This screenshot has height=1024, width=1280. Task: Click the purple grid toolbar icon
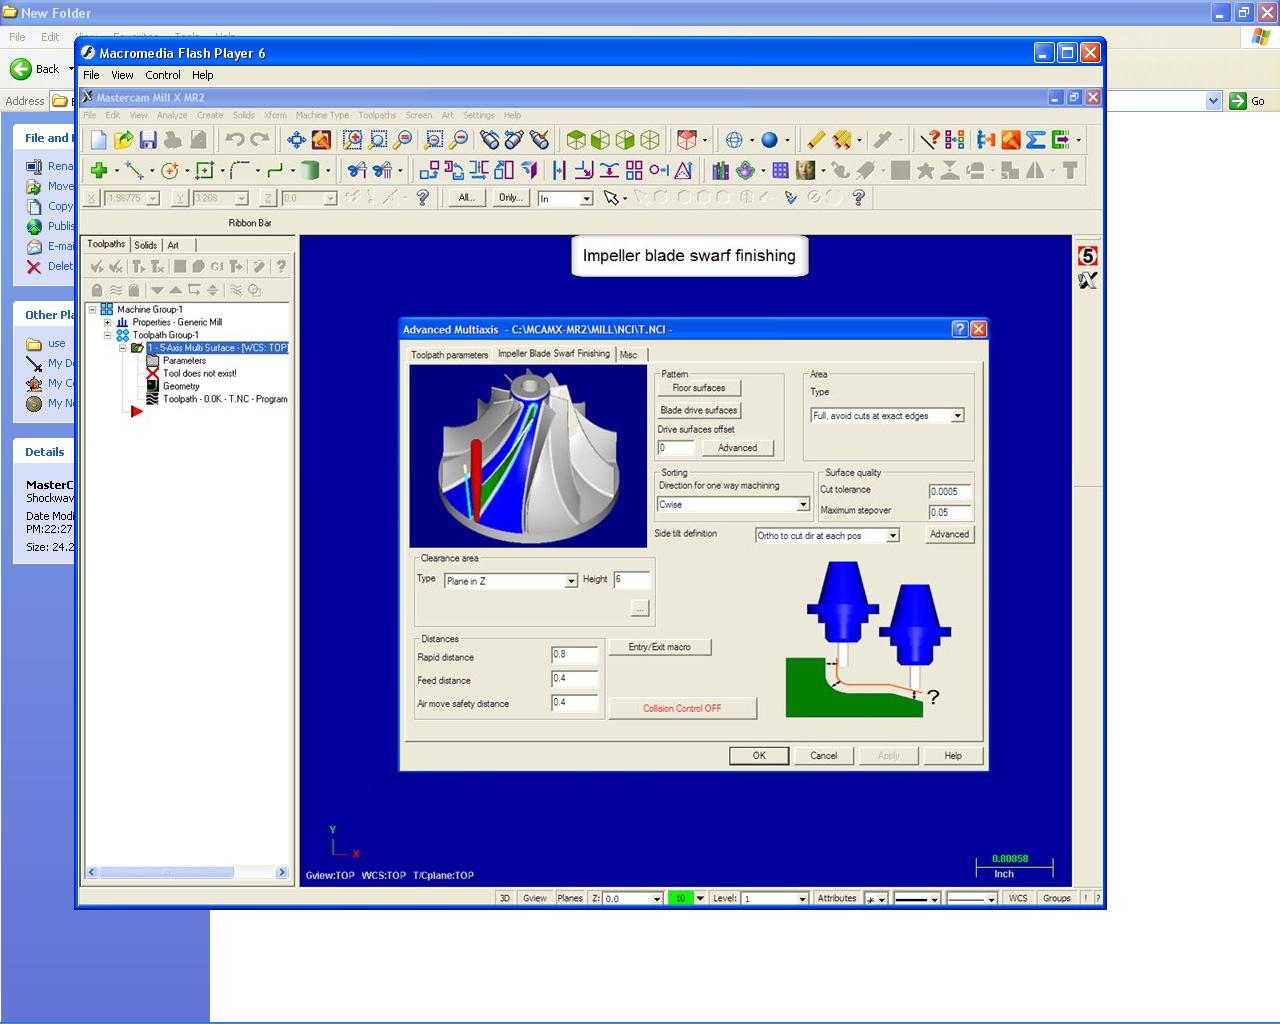pyautogui.click(x=780, y=170)
